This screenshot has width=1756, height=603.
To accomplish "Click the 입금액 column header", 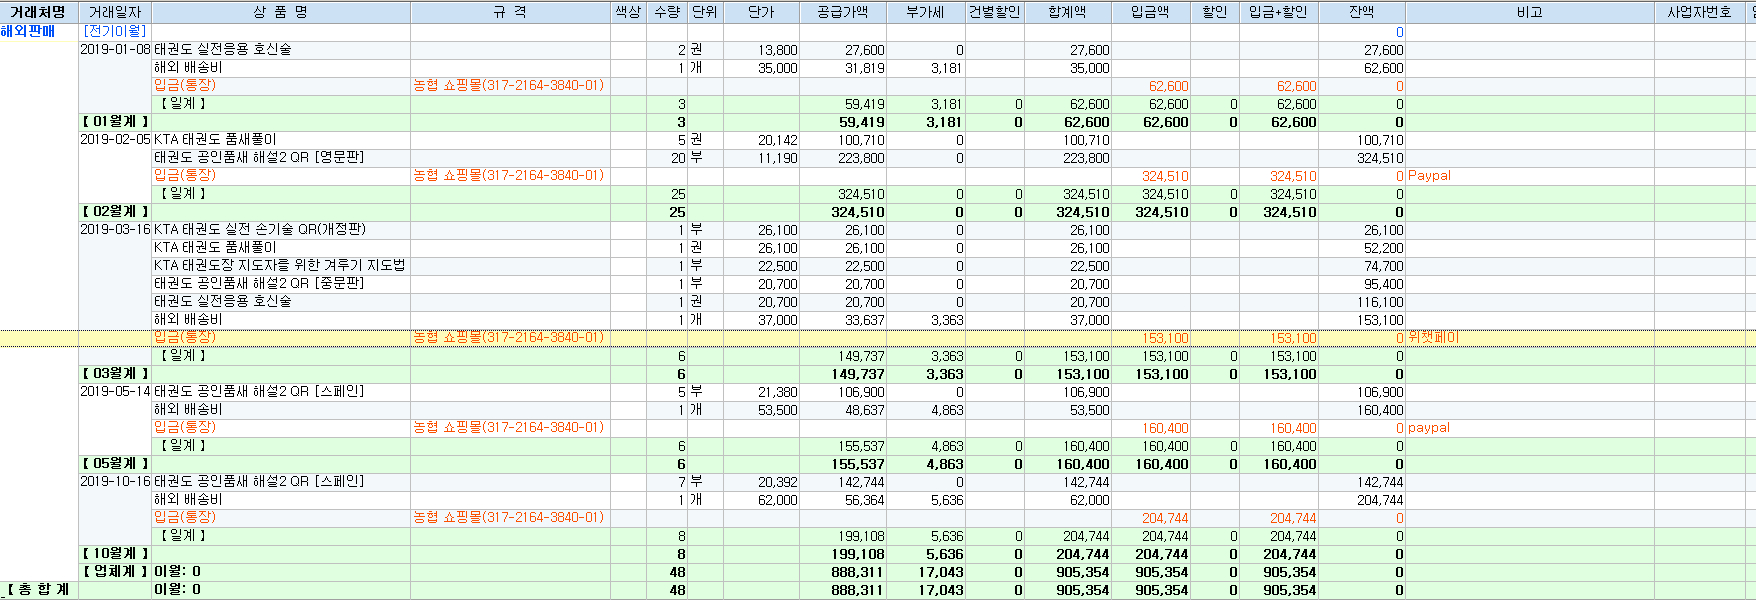I will click(x=1151, y=12).
